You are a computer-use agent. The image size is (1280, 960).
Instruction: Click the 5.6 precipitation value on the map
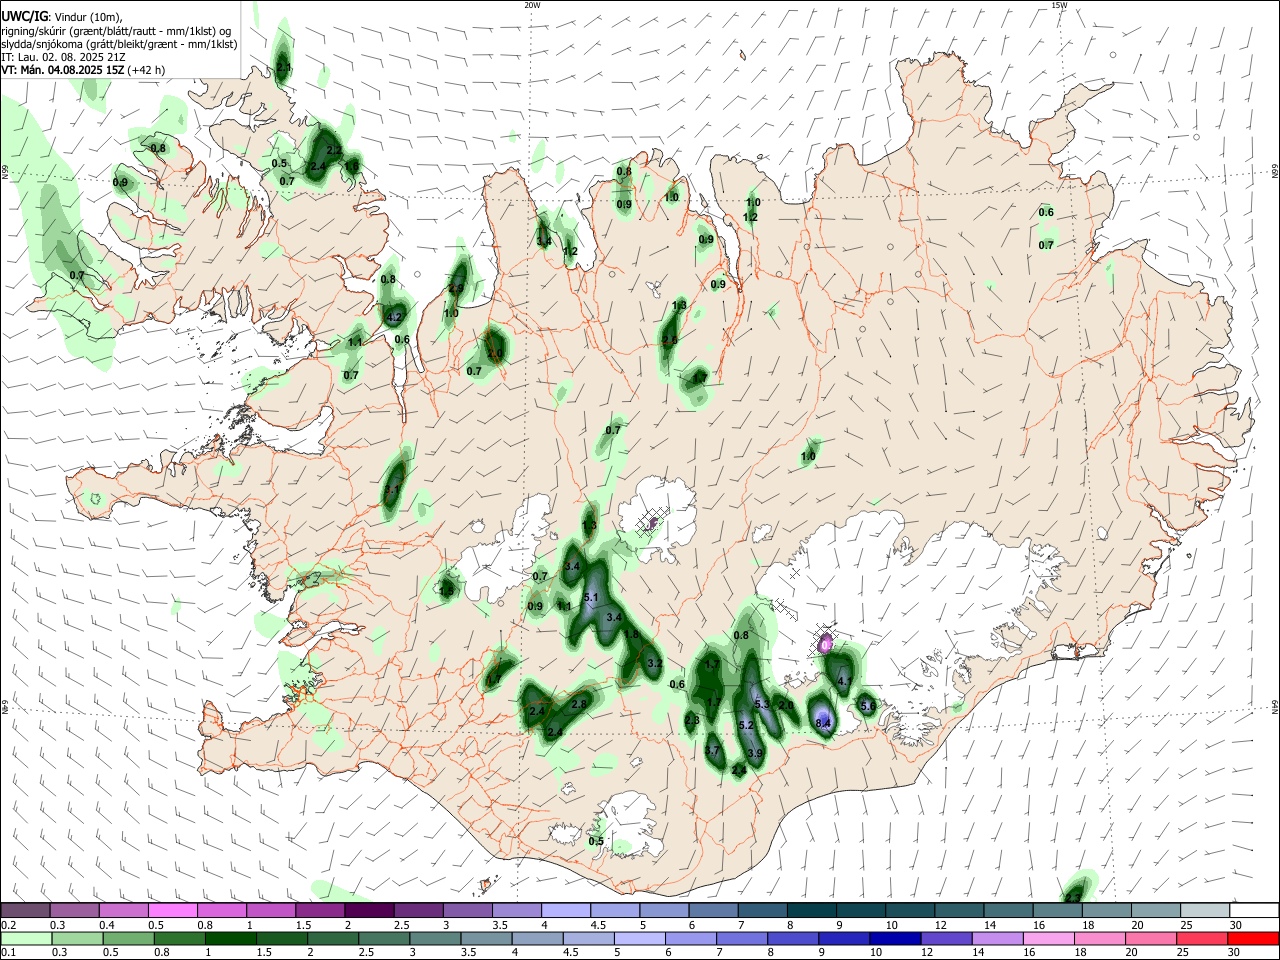click(x=868, y=706)
